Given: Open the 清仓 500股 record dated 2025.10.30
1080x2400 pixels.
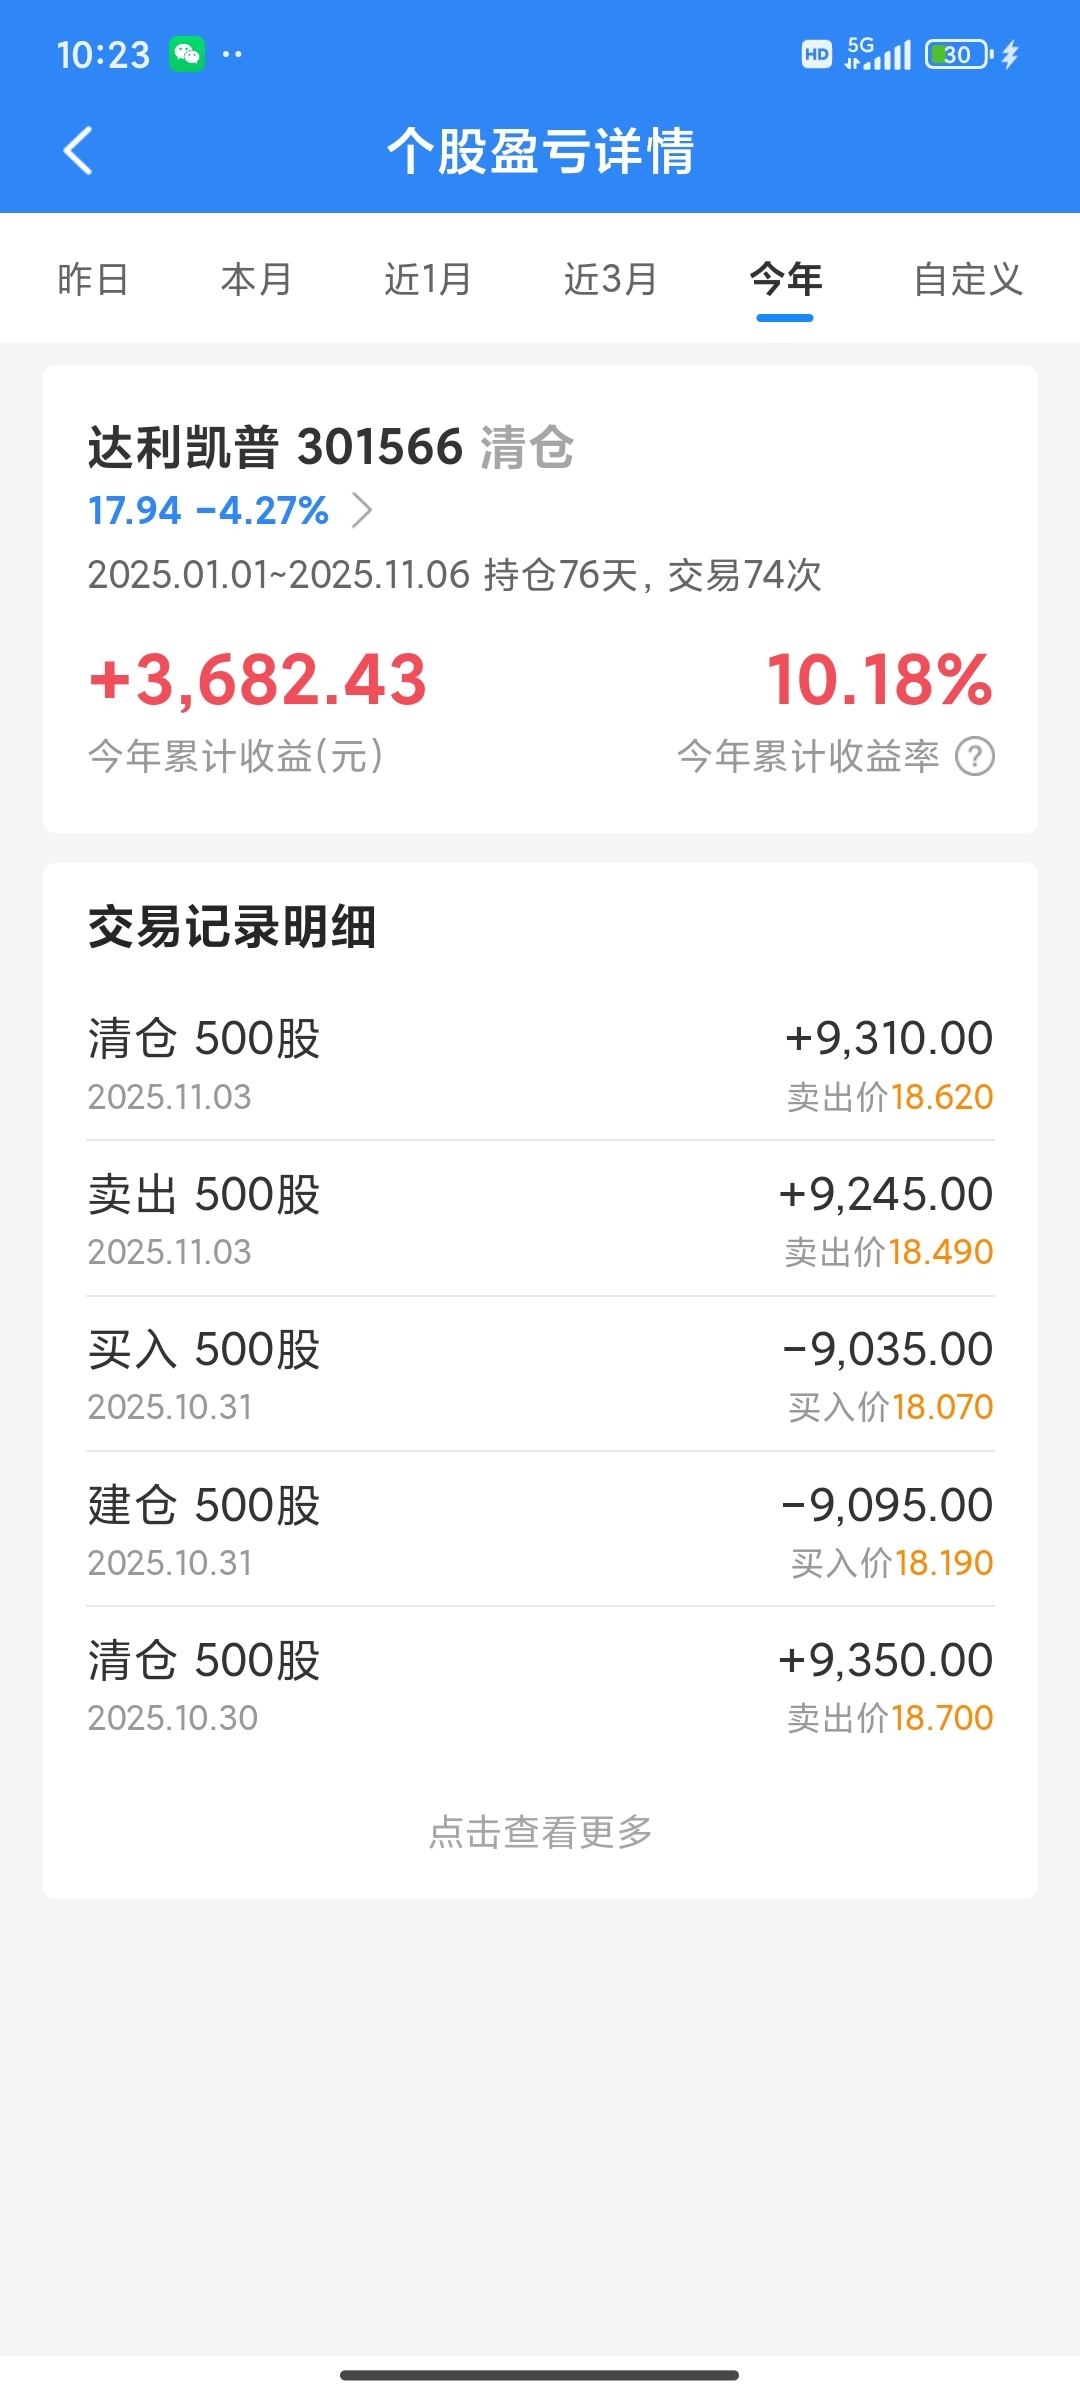Looking at the screenshot, I should coord(540,1685).
